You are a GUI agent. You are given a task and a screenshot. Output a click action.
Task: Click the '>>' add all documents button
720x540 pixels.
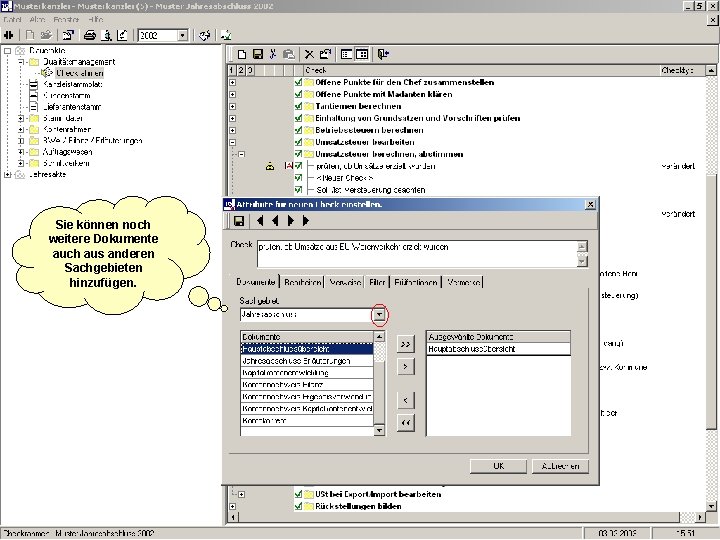tap(405, 344)
